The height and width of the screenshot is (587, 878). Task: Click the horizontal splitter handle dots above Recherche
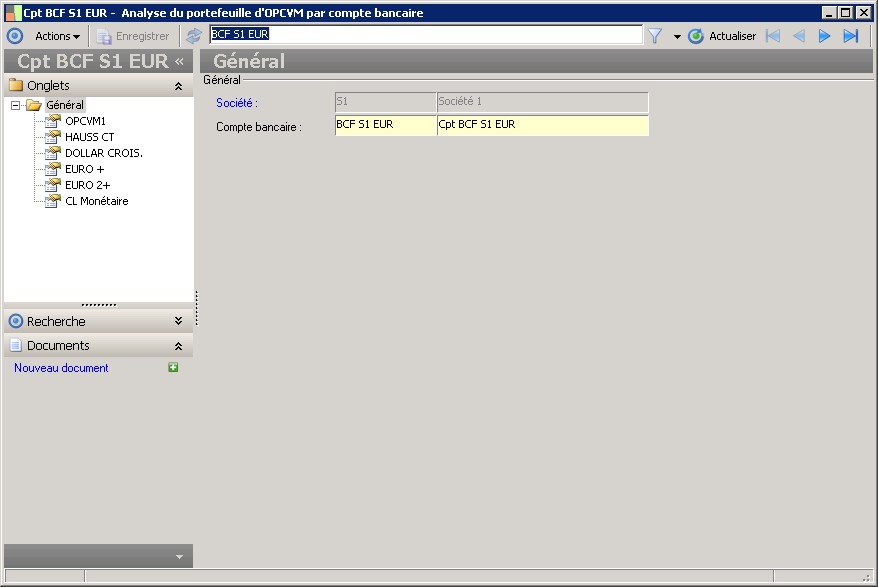coord(99,305)
